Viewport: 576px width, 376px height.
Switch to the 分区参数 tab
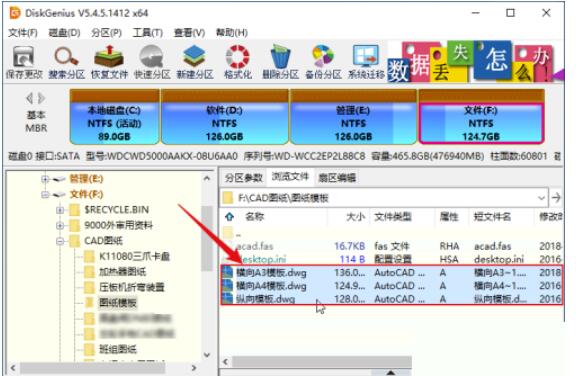(x=244, y=178)
